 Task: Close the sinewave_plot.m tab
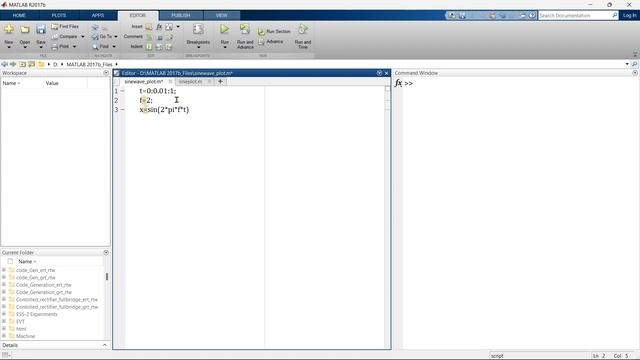pos(171,82)
